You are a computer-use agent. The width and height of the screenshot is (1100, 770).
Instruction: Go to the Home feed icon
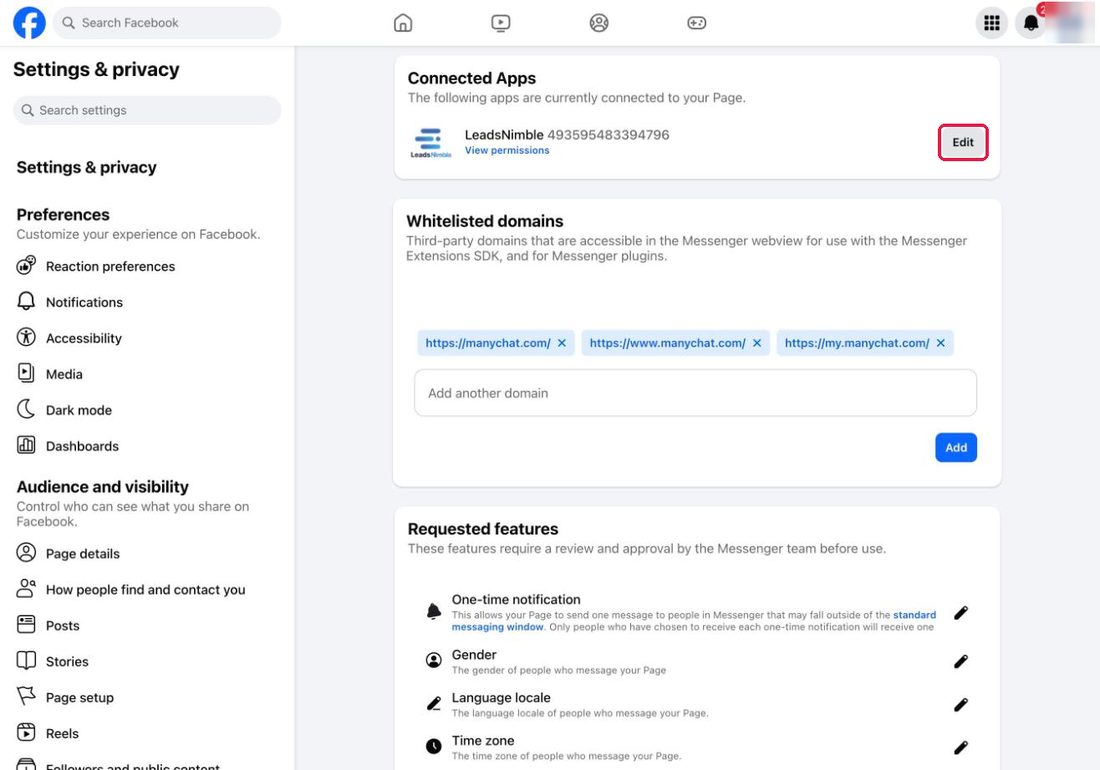pyautogui.click(x=403, y=23)
